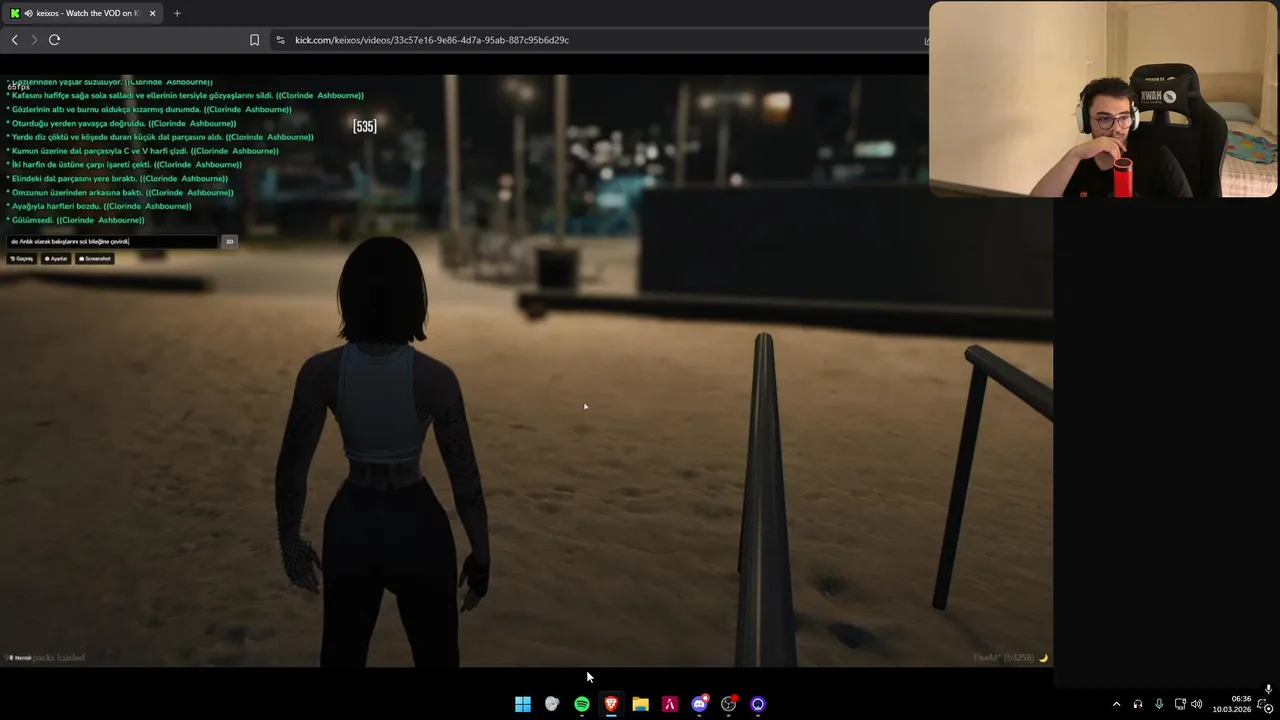
Task: Show hidden system tray icons
Action: 1117,704
